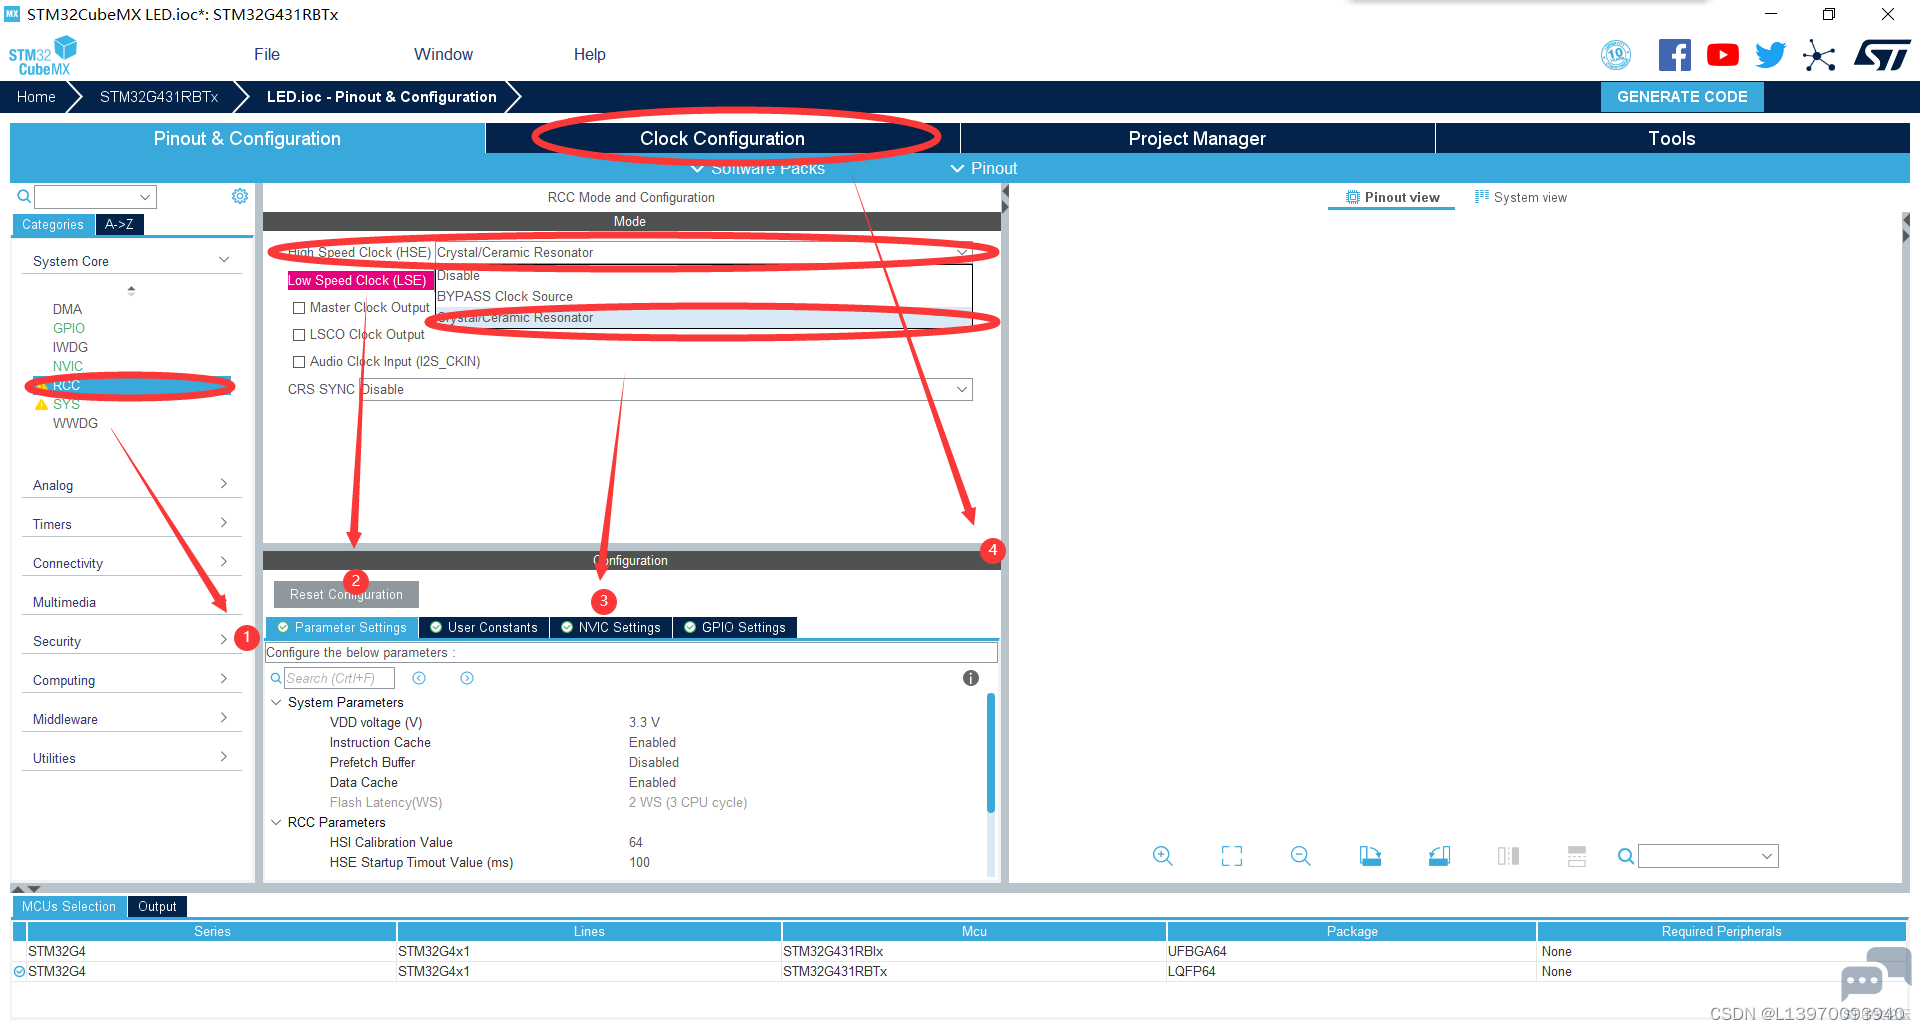
Task: Go to the next parameter search result
Action: (467, 678)
